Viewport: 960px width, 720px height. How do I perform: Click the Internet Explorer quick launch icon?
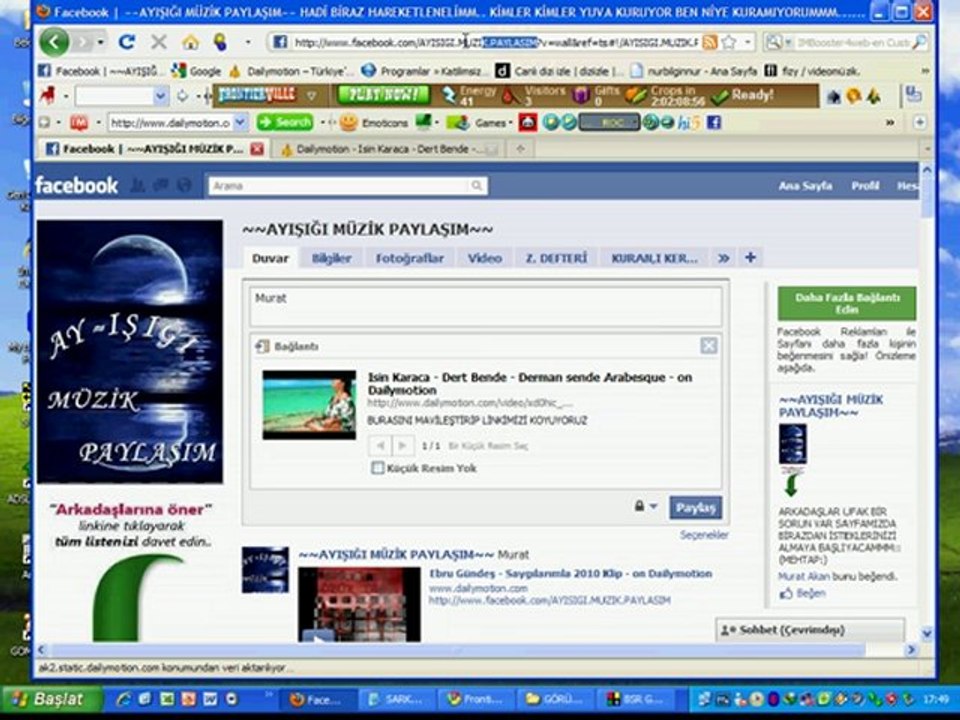(x=124, y=699)
